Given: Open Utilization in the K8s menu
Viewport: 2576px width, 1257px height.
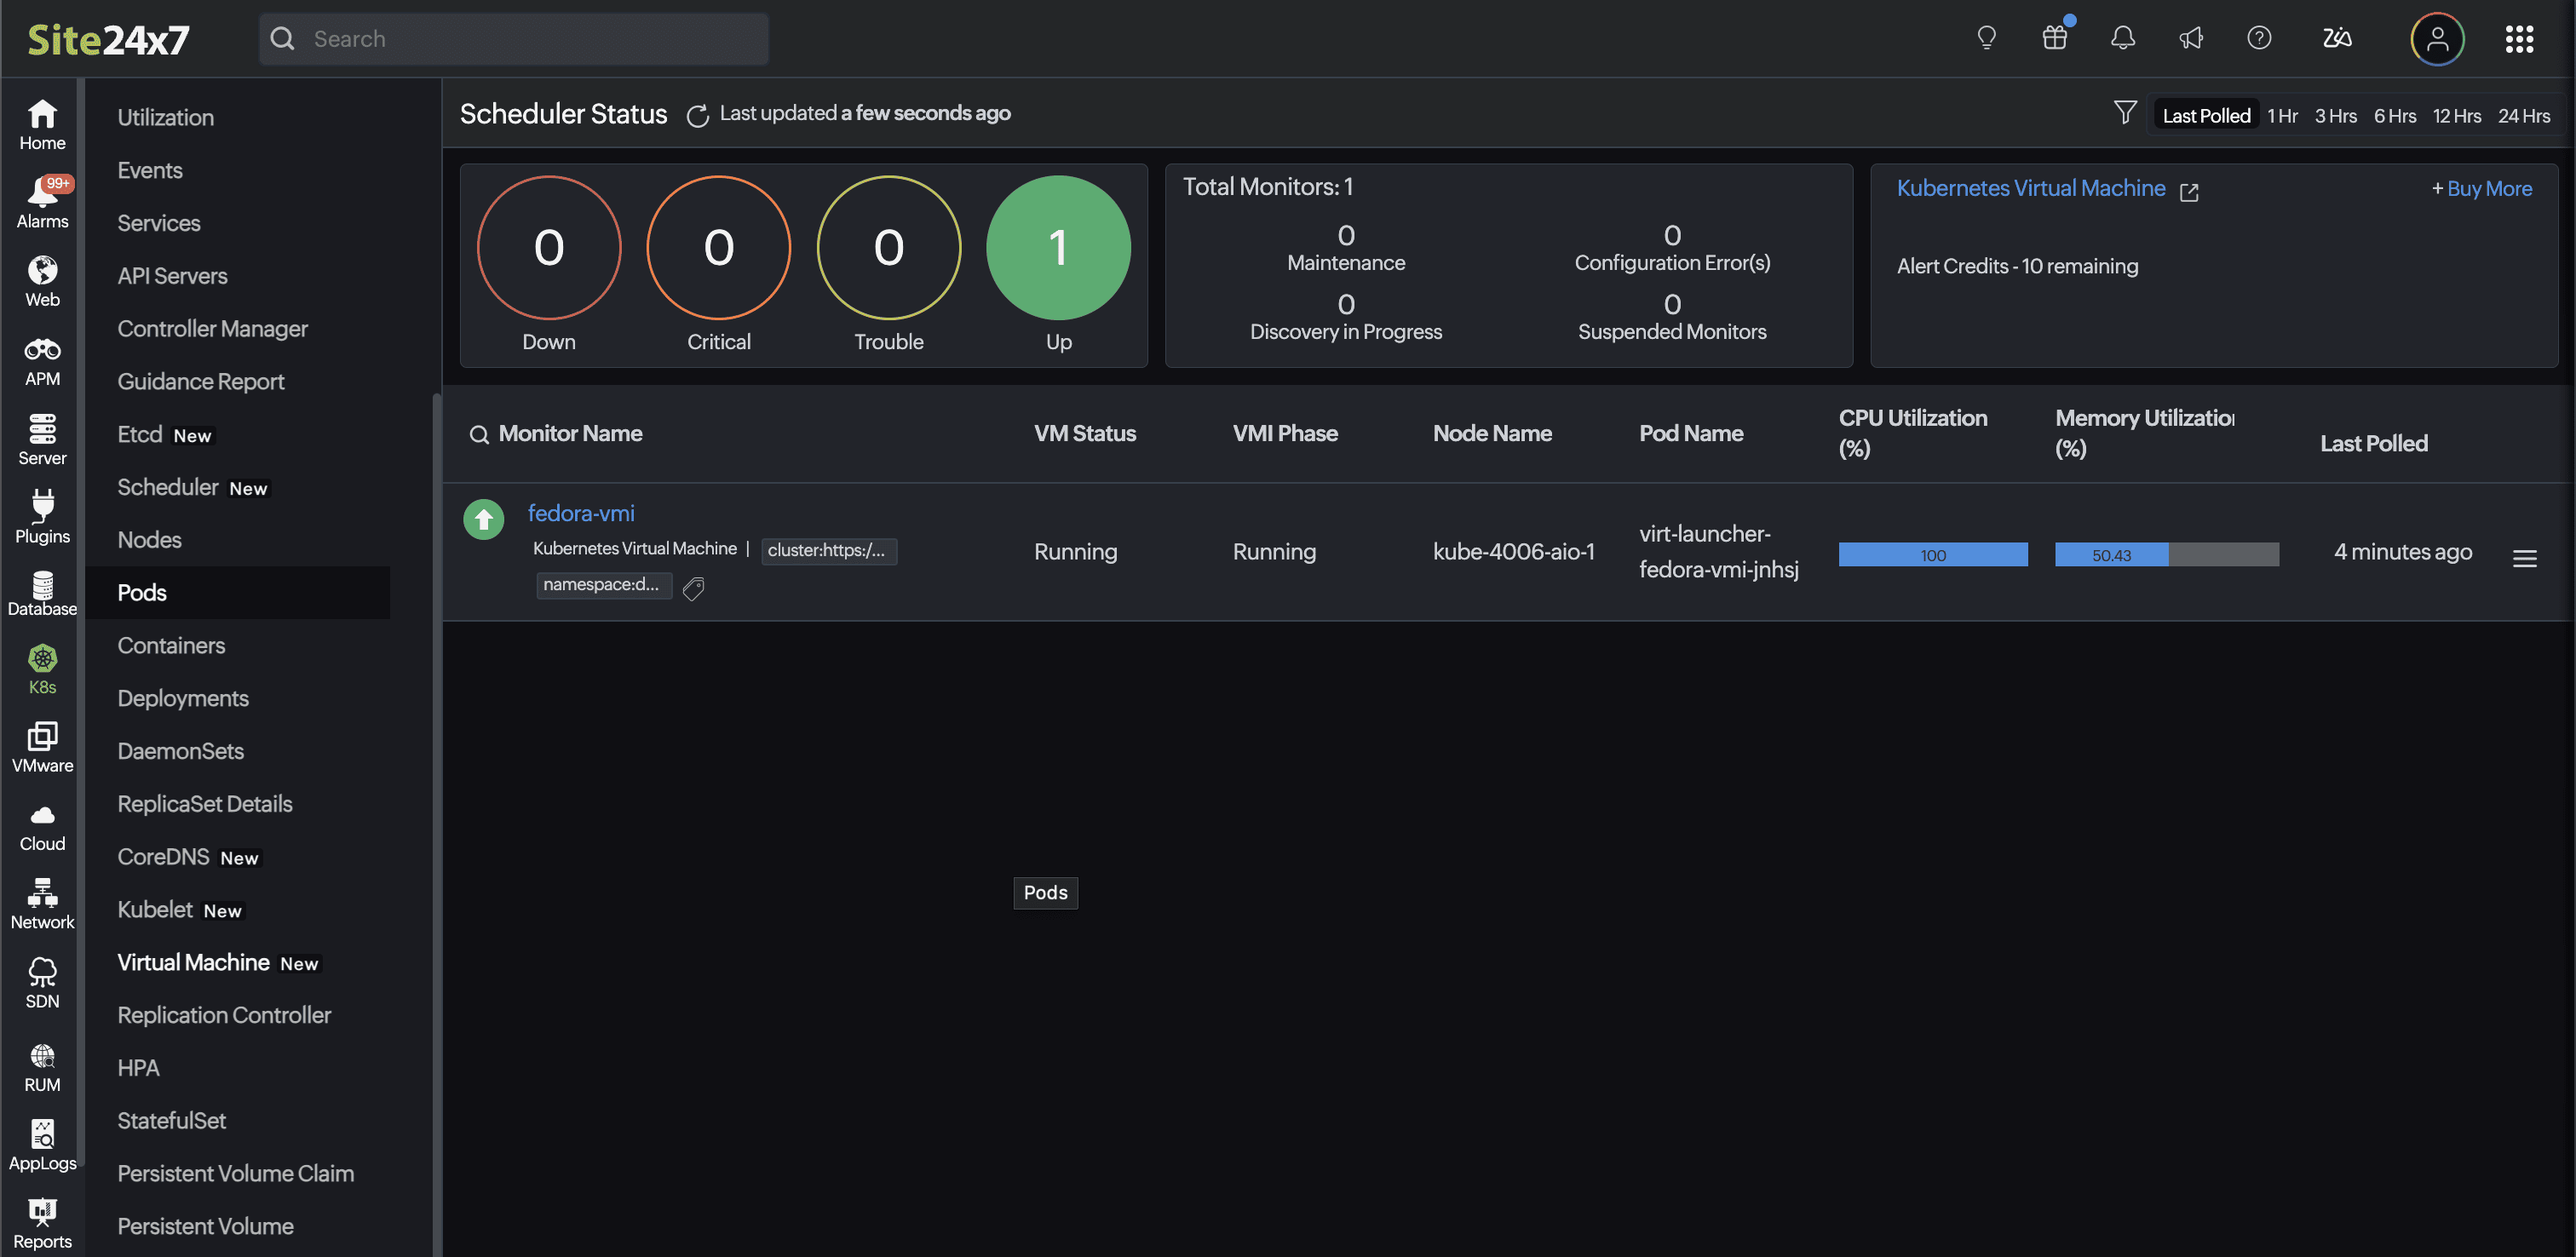Looking at the screenshot, I should [x=166, y=117].
